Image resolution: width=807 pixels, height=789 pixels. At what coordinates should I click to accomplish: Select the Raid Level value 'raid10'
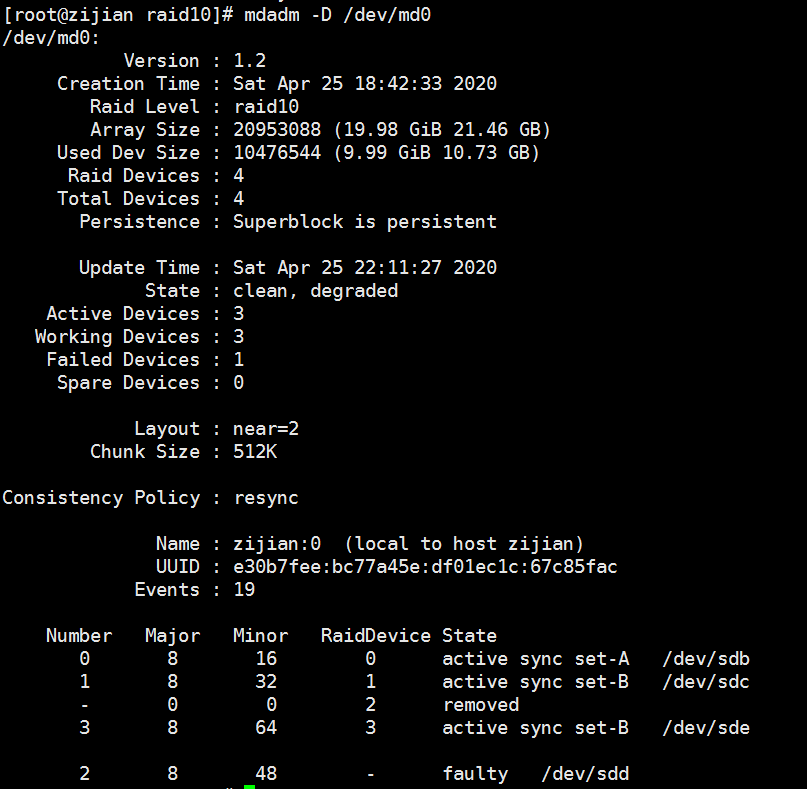click(x=266, y=107)
